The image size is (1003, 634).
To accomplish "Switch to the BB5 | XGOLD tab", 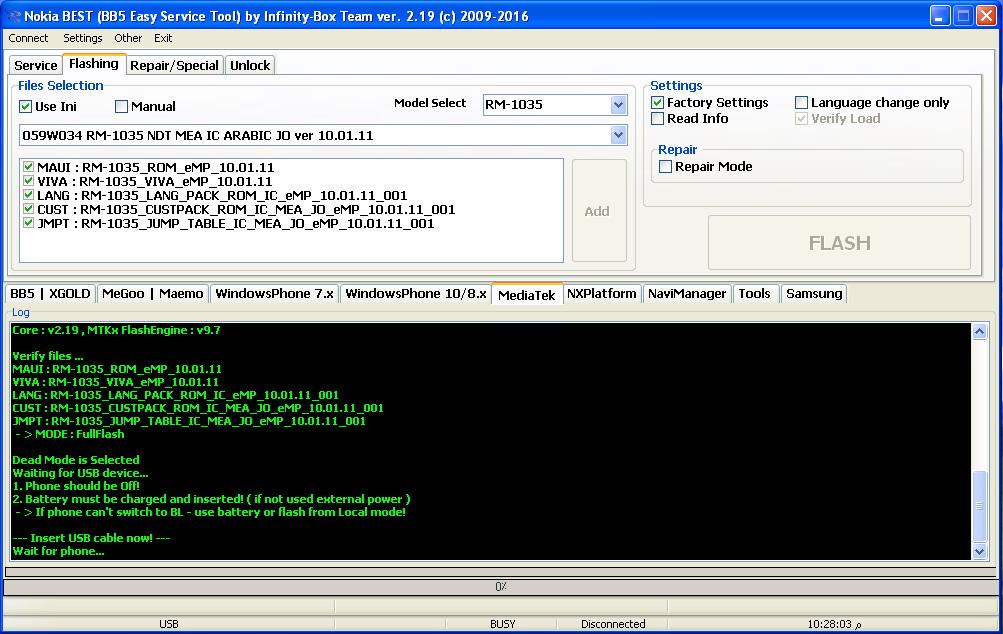I will [x=50, y=294].
